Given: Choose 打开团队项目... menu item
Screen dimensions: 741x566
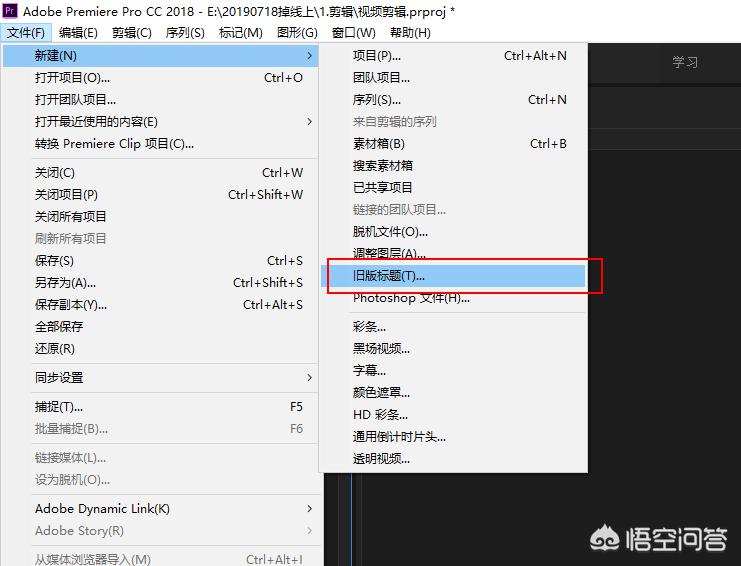Looking at the screenshot, I should click(x=161, y=100).
